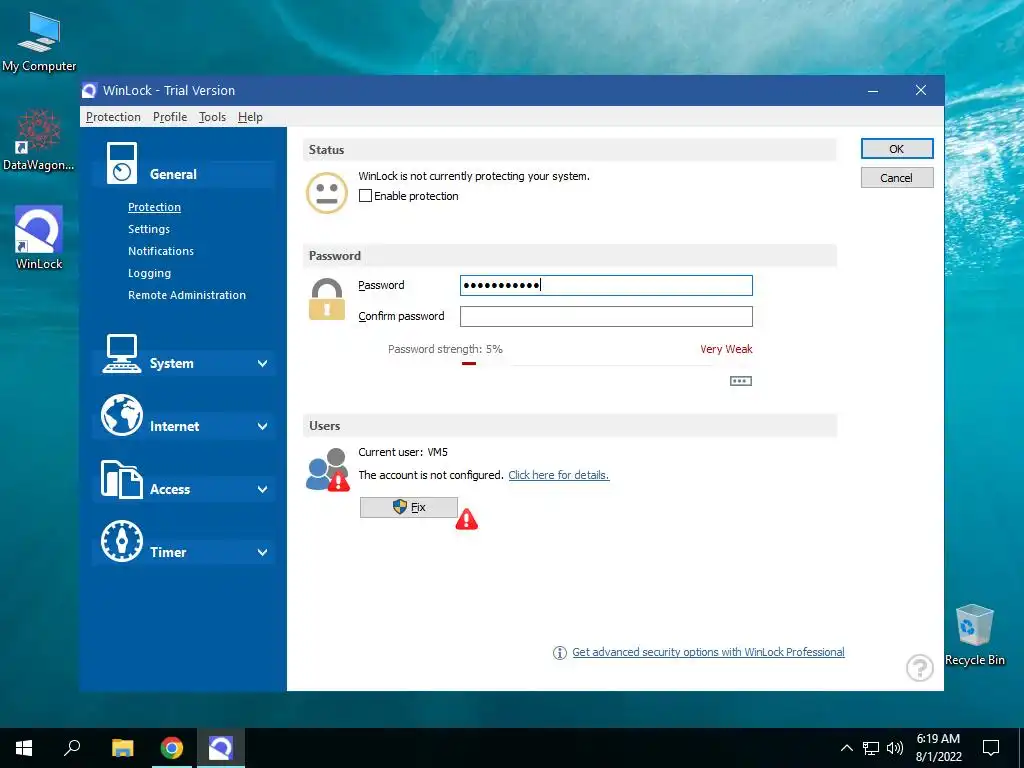The width and height of the screenshot is (1024, 768).
Task: Click the ellipsis password options button
Action: tap(741, 381)
